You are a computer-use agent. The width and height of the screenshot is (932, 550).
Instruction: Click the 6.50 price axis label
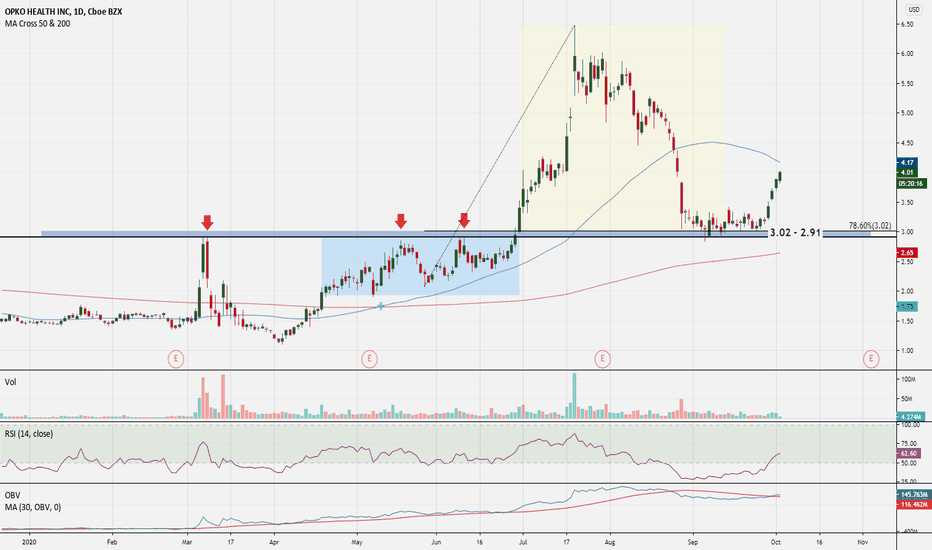pyautogui.click(x=907, y=24)
